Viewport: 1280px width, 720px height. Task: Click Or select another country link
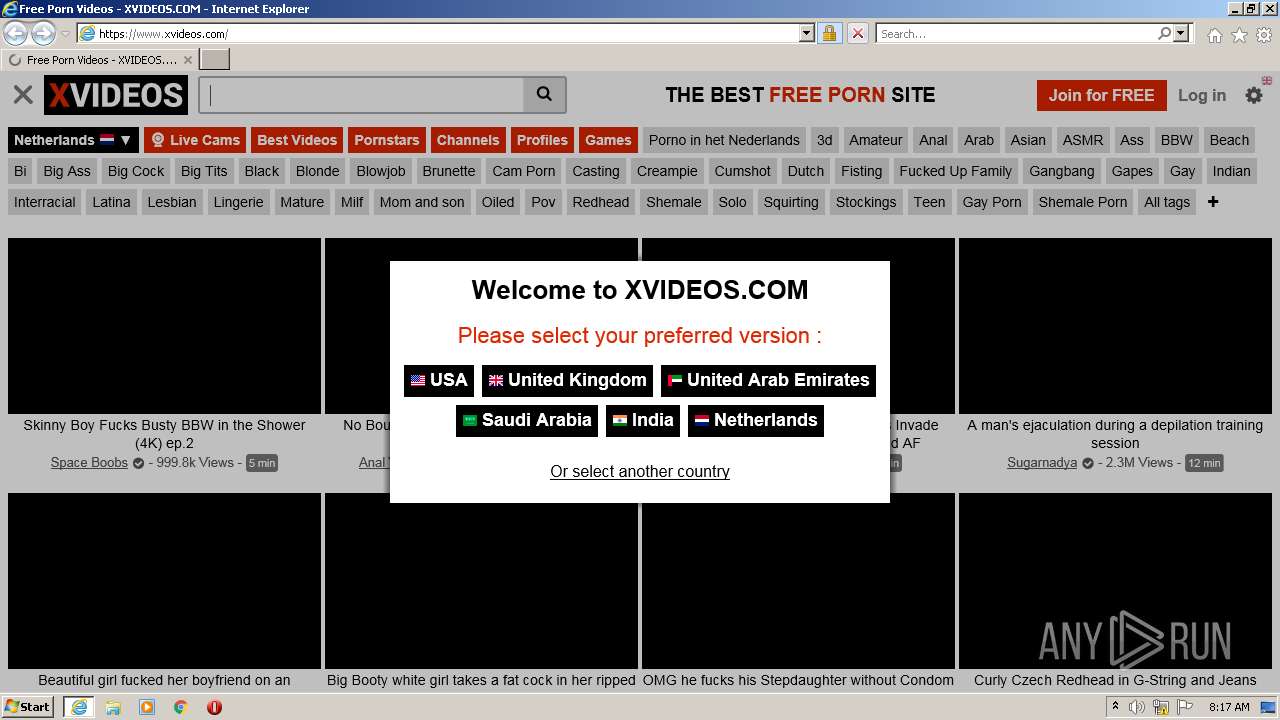click(x=640, y=471)
